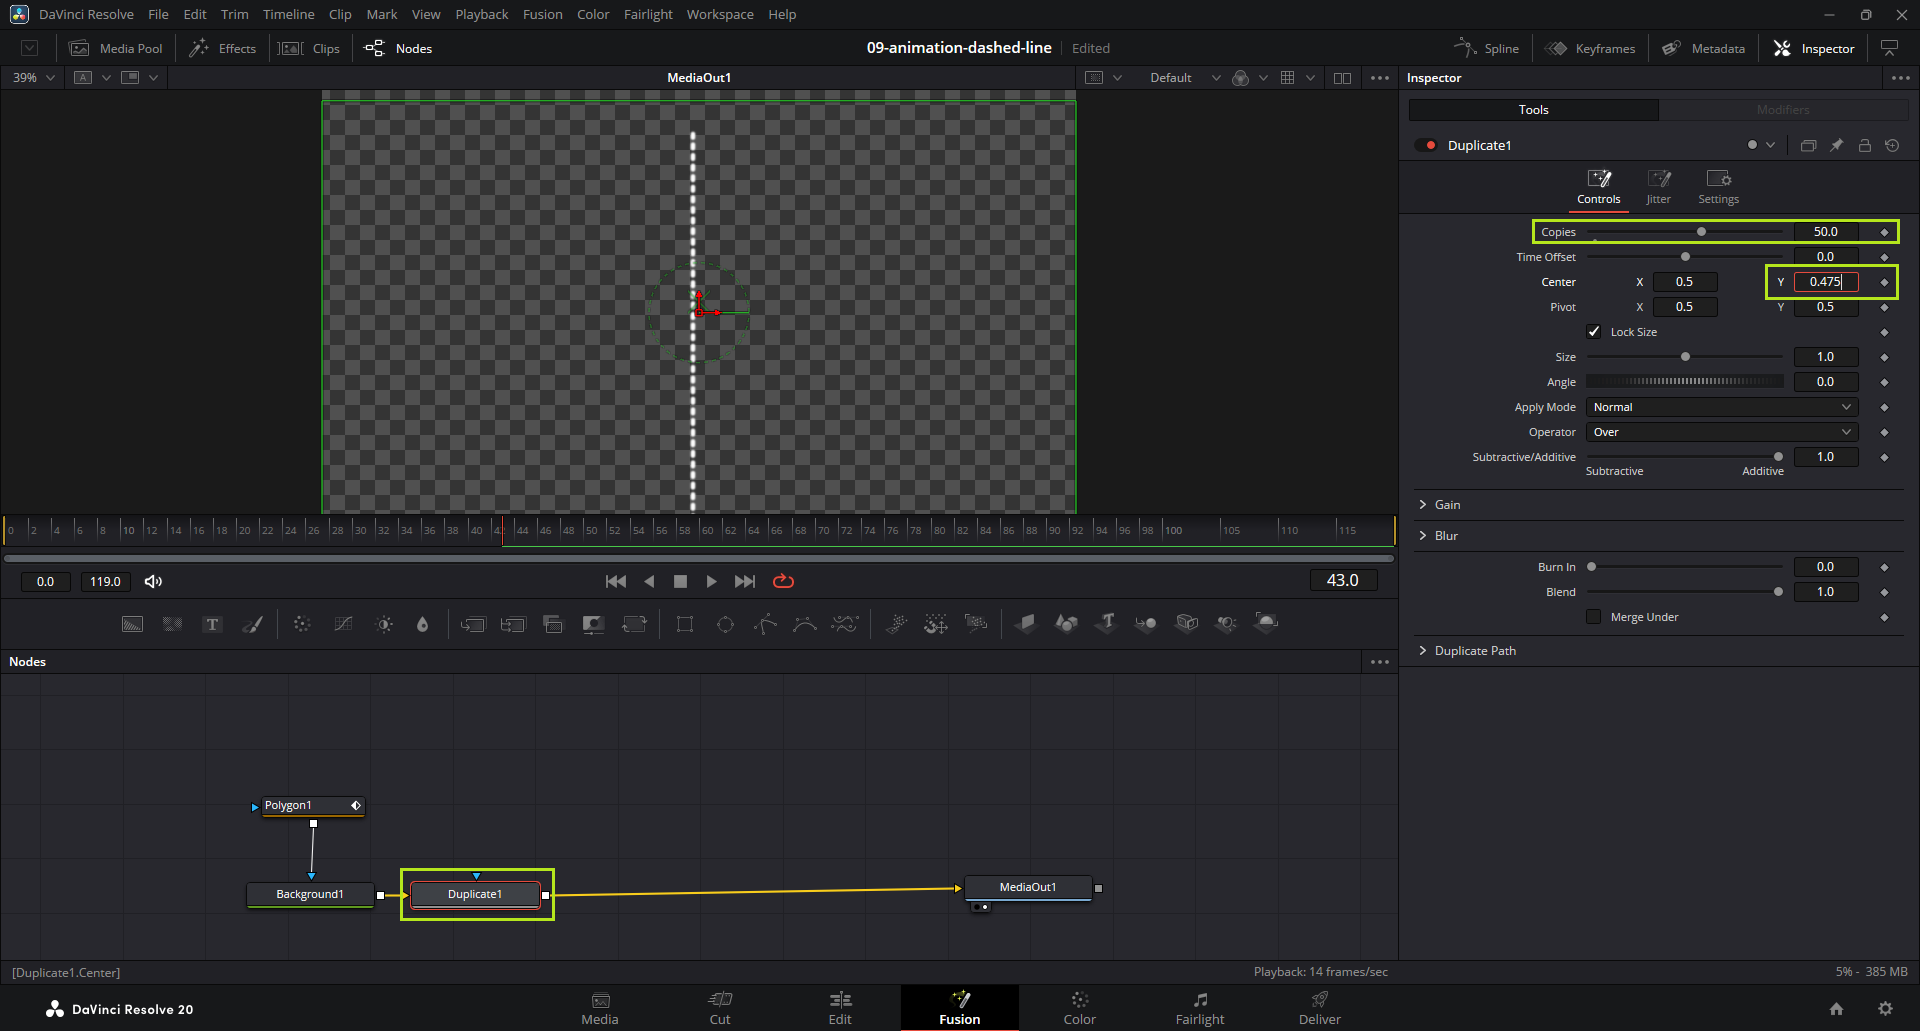Image resolution: width=1920 pixels, height=1031 pixels.
Task: Click the loop playback button
Action: (x=783, y=581)
